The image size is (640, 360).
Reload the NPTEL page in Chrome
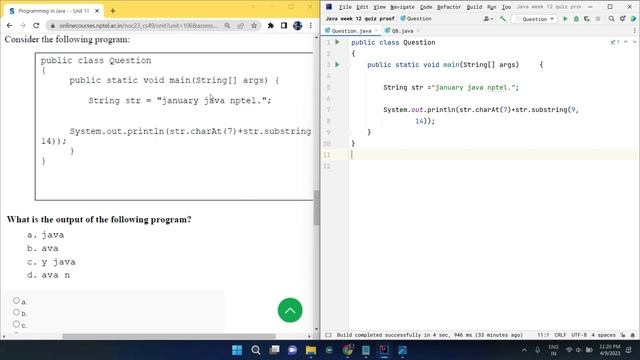[36, 25]
